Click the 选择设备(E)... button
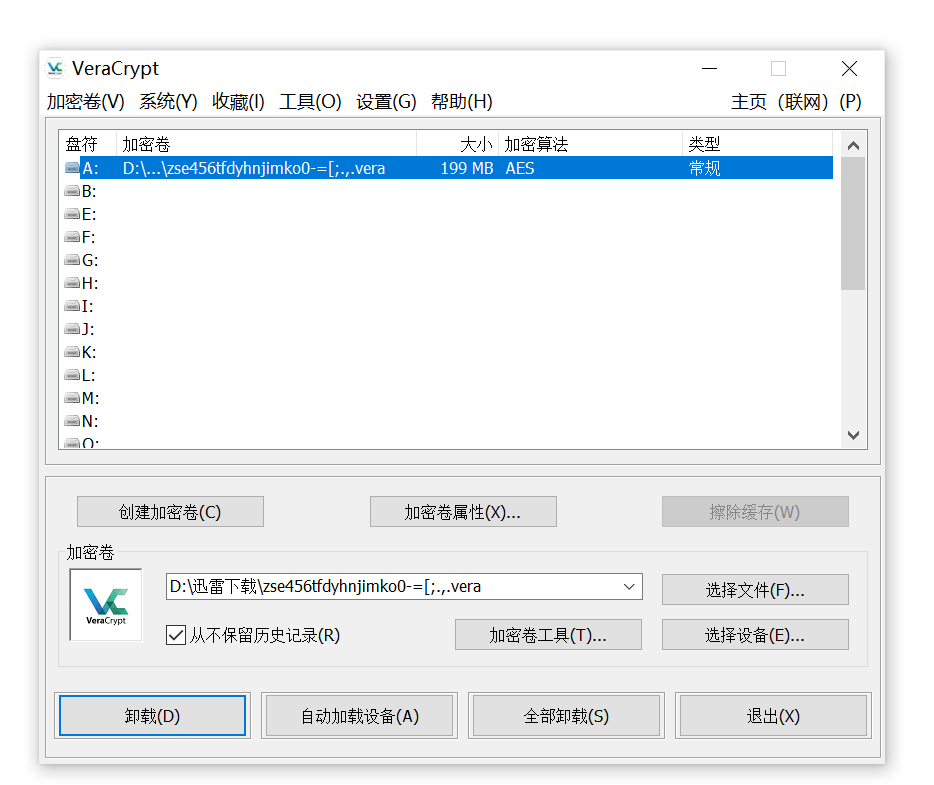Viewport: 934px width, 785px height. 755,635
